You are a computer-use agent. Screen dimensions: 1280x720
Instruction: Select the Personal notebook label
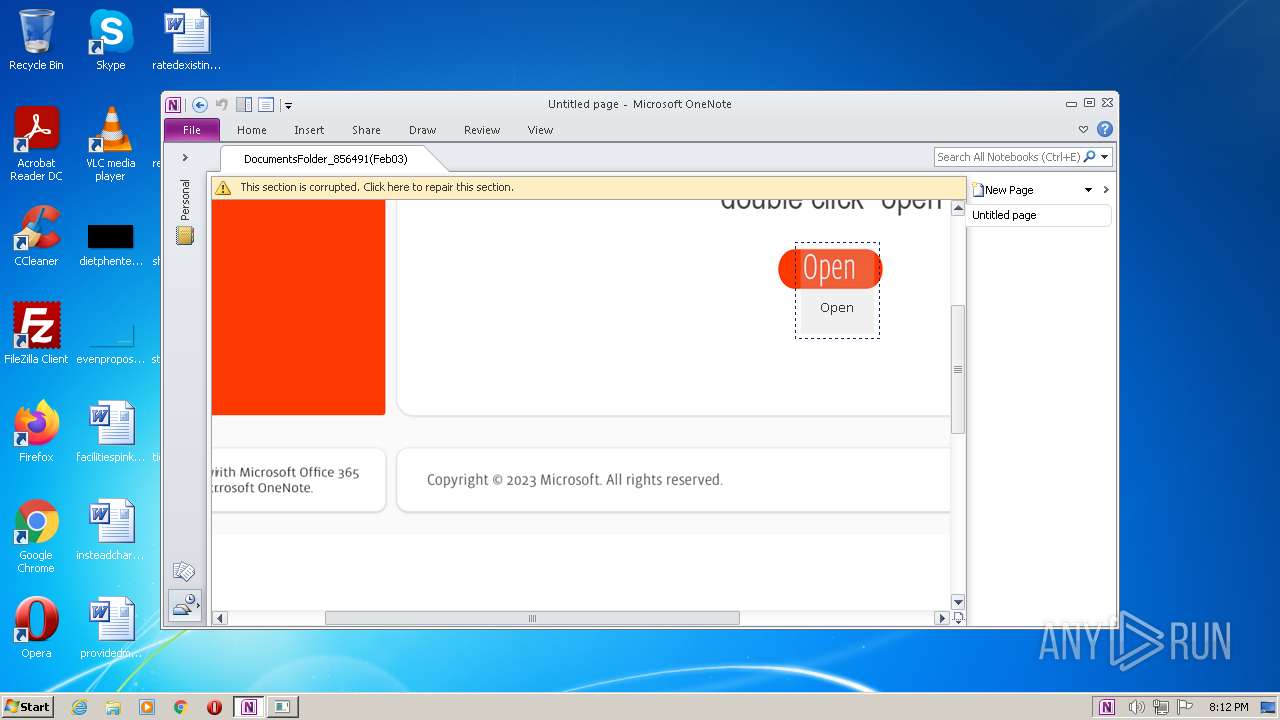point(185,200)
